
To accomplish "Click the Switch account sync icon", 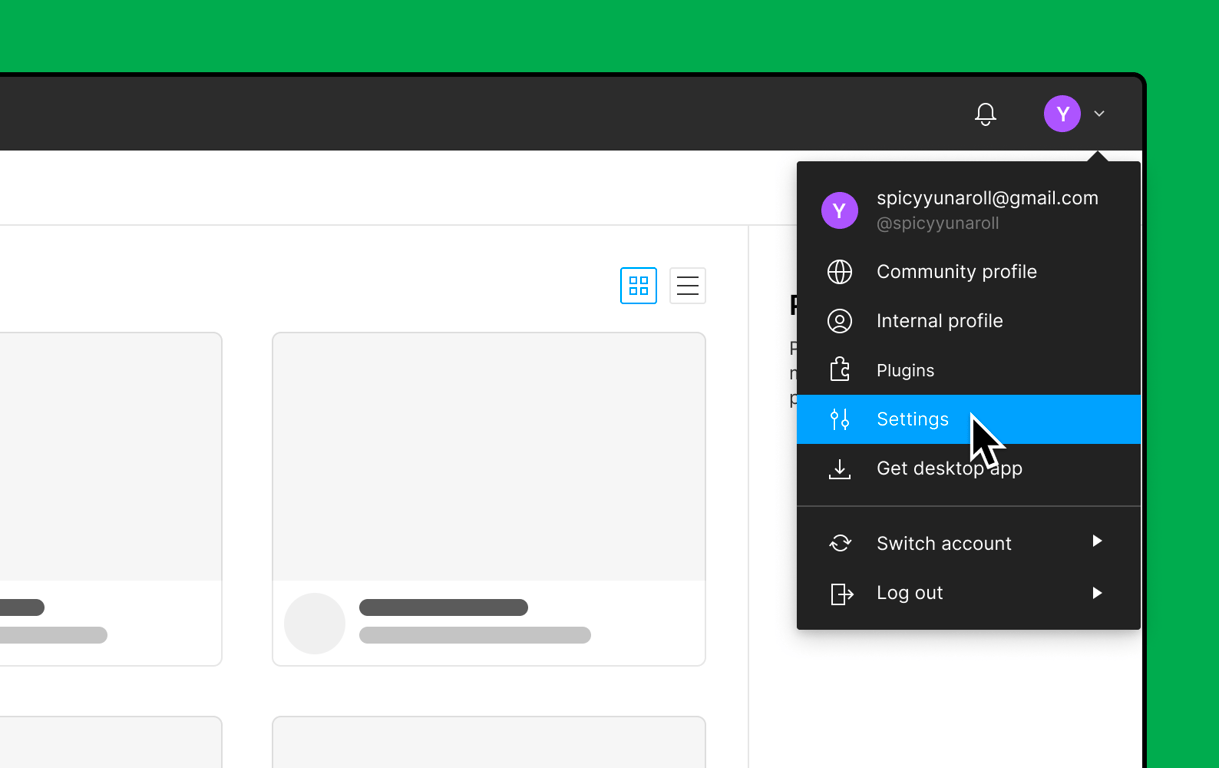I will click(840, 543).
